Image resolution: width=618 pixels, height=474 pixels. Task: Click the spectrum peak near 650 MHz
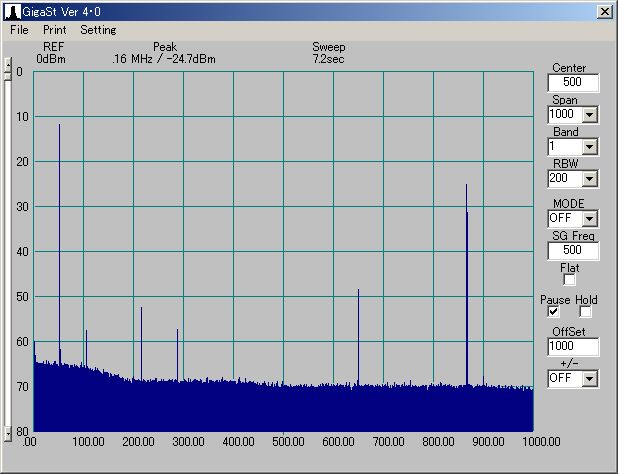[358, 330]
